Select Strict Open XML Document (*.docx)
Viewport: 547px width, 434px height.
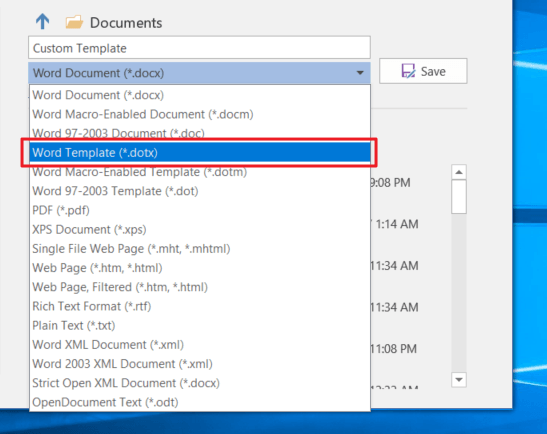pos(200,383)
